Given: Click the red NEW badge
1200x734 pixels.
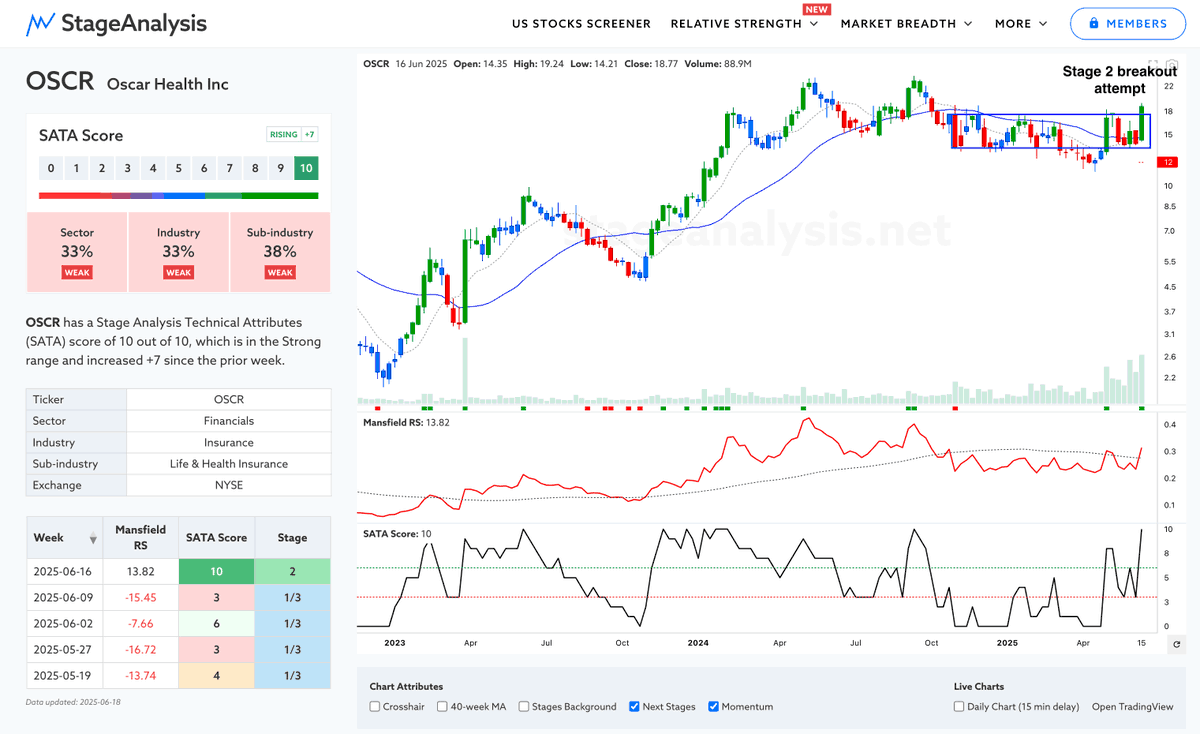Looking at the screenshot, I should pyautogui.click(x=816, y=9).
